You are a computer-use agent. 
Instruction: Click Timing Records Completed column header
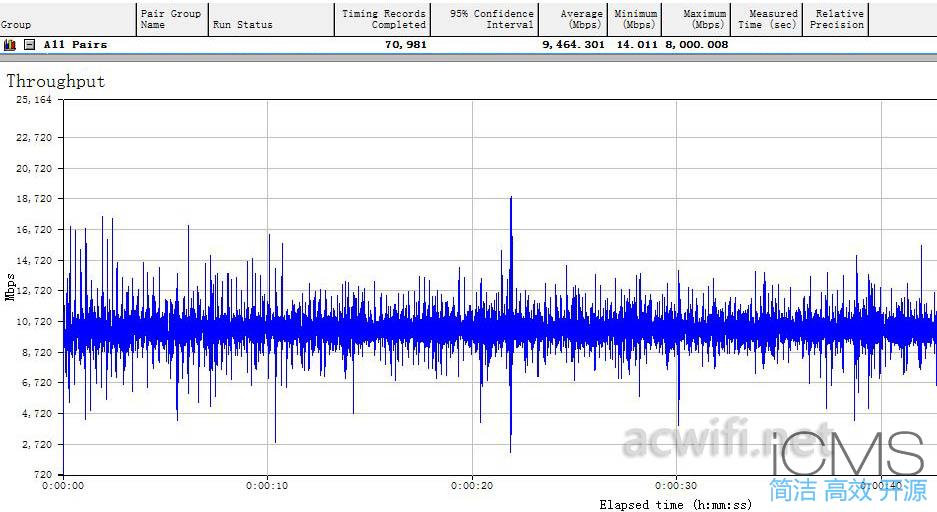coord(382,19)
